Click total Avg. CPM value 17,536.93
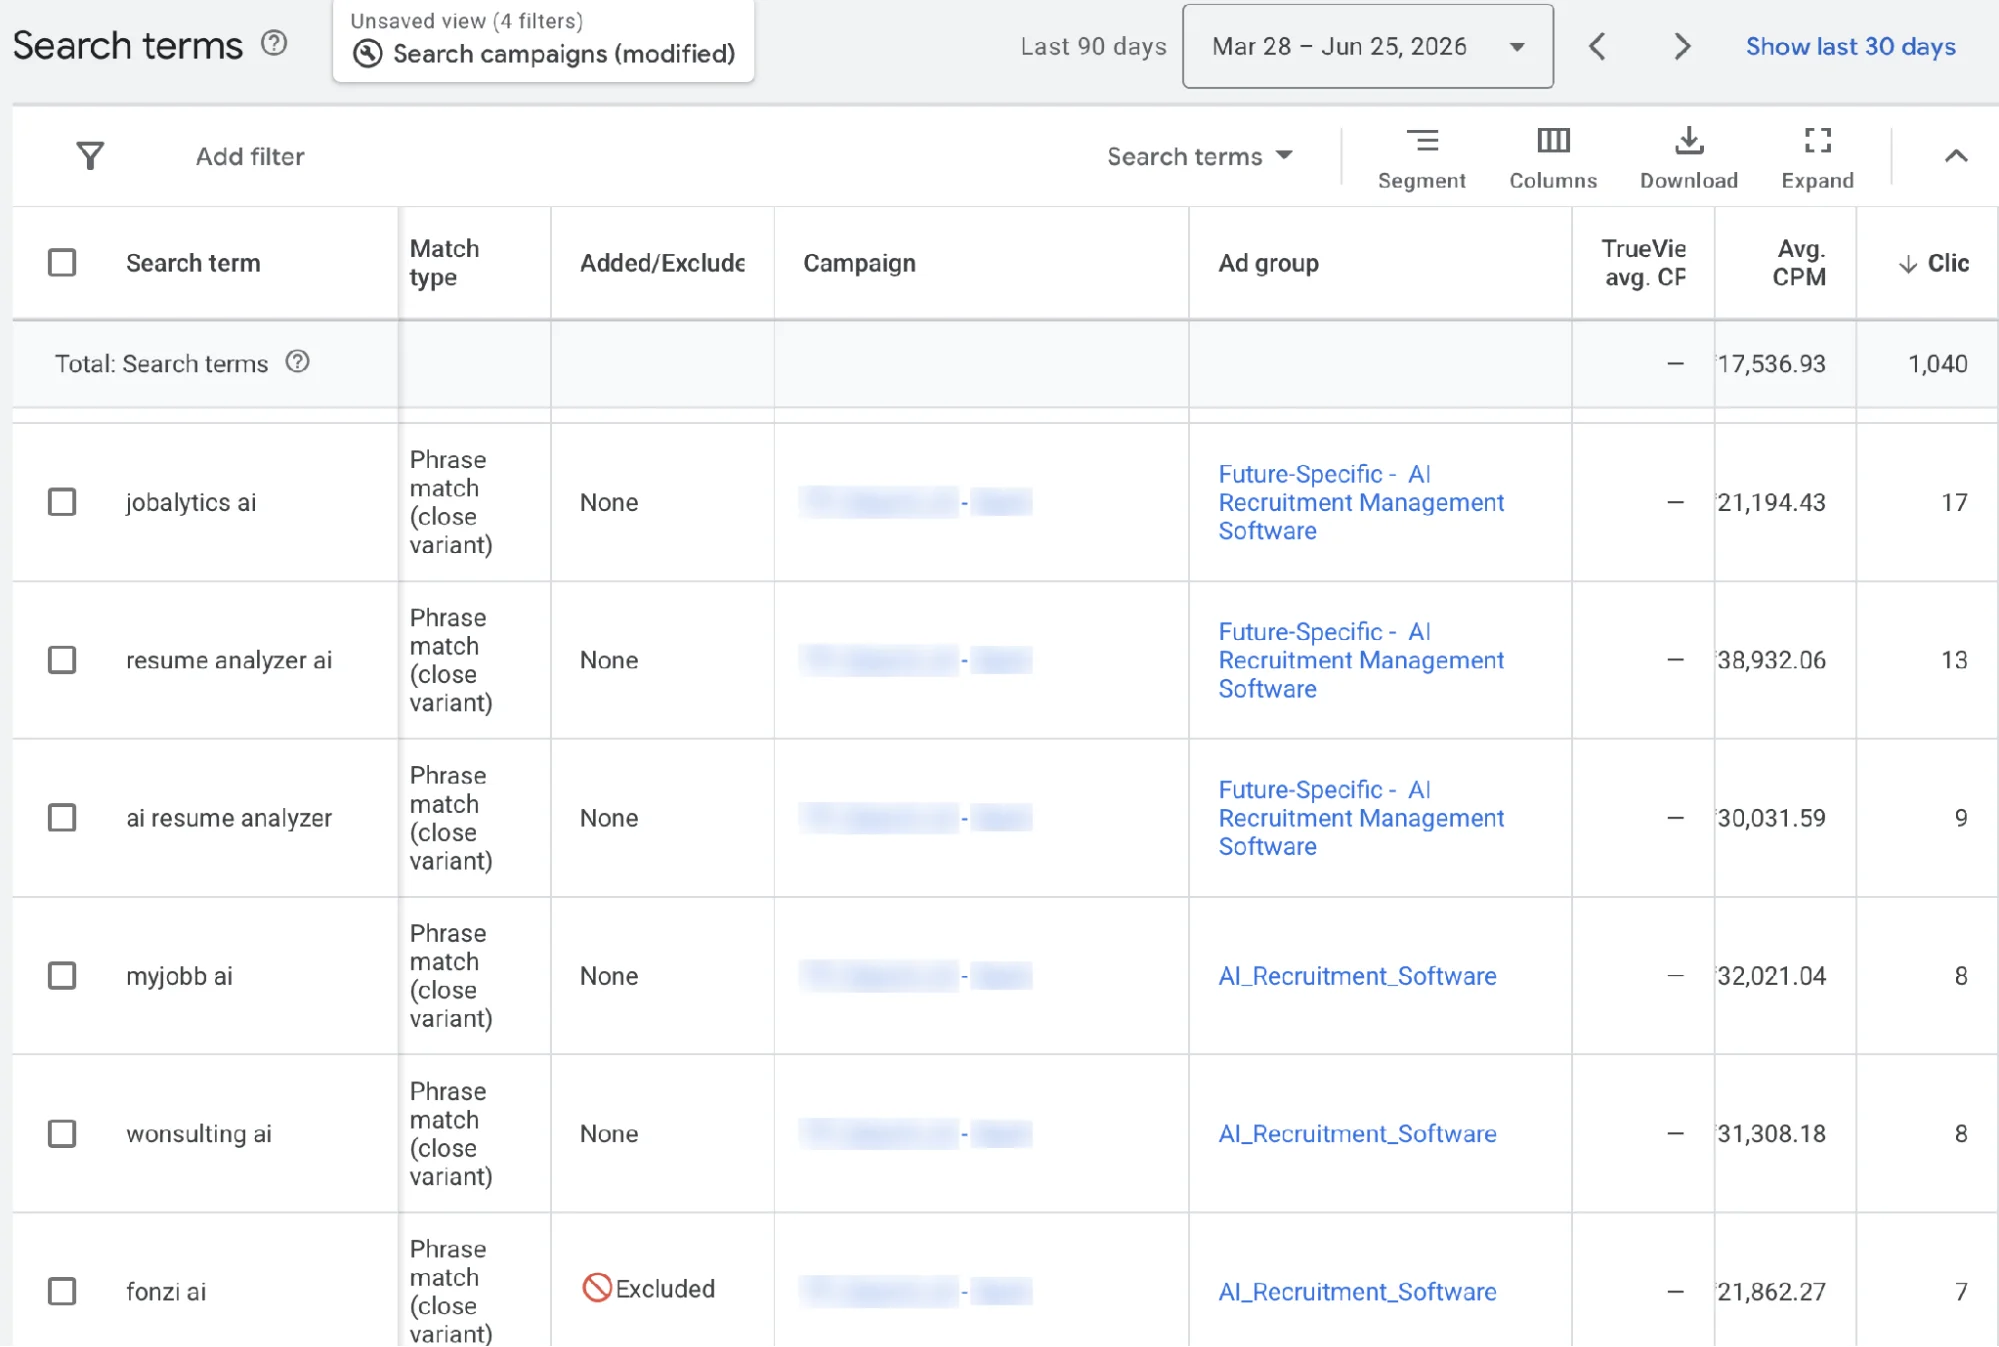The height and width of the screenshot is (1347, 1999). pos(1771,364)
